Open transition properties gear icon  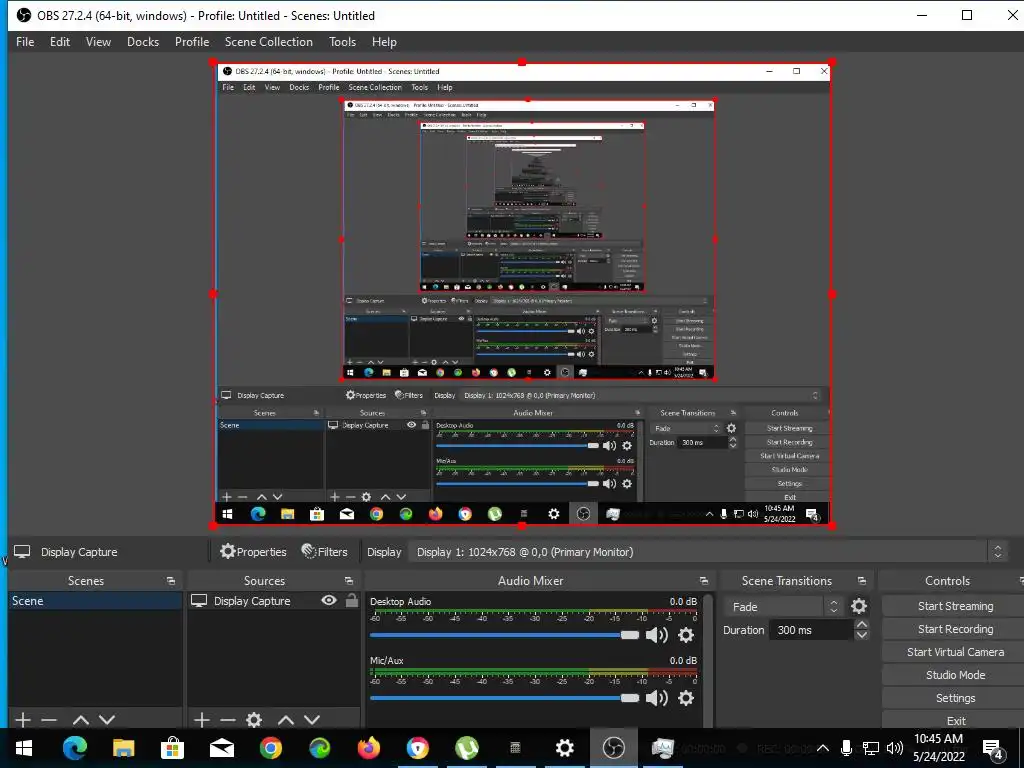(859, 607)
